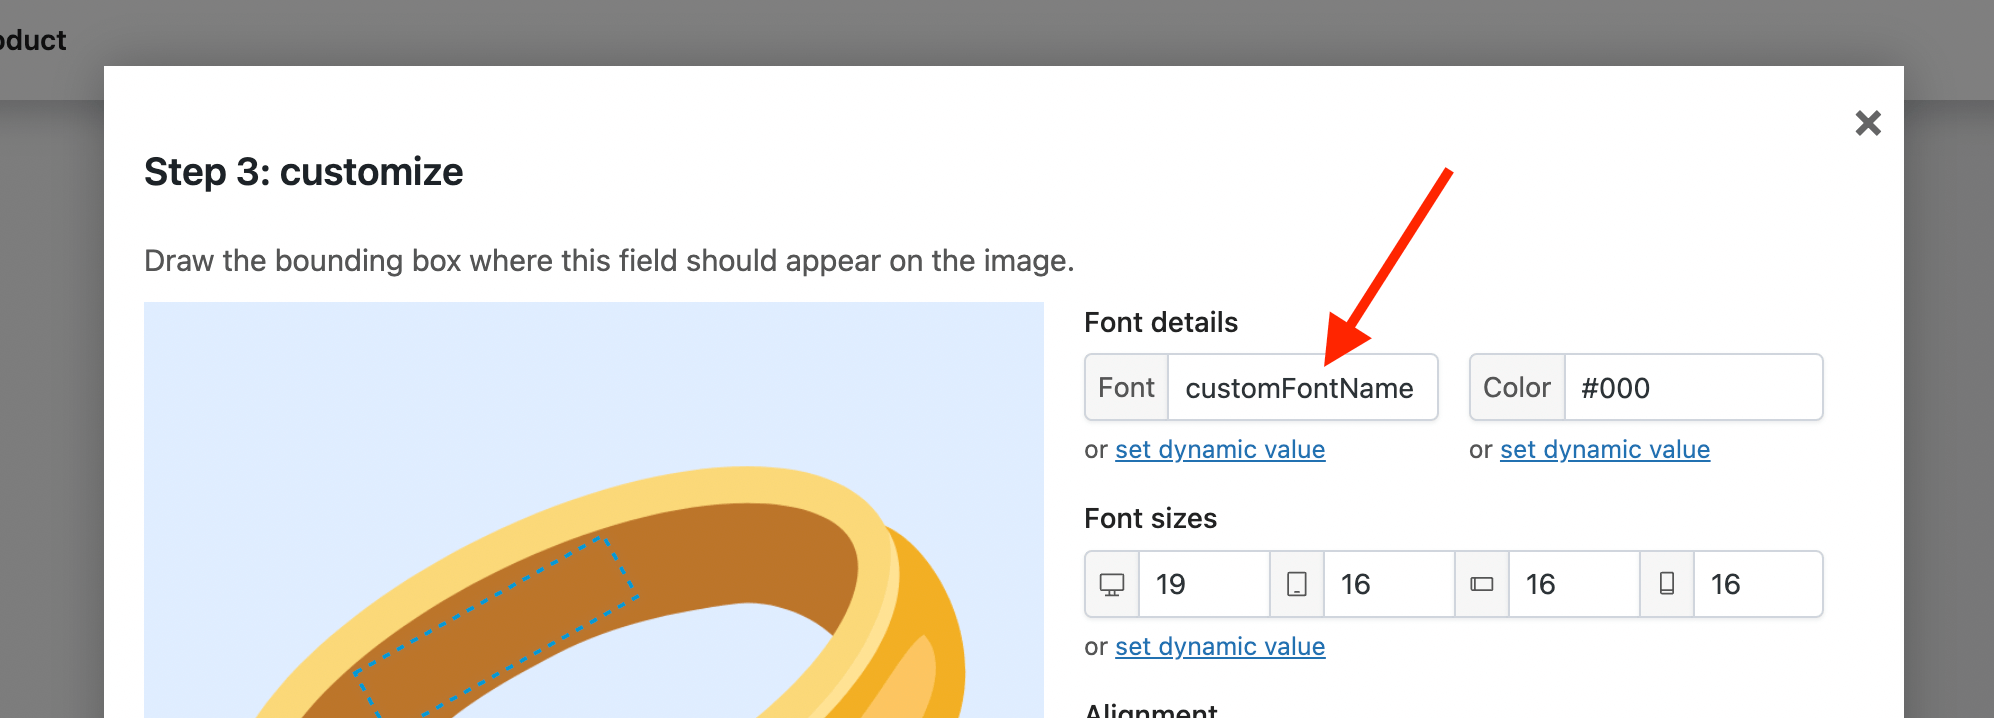
Task: Open set dynamic value link under Font sizes
Action: (x=1220, y=647)
